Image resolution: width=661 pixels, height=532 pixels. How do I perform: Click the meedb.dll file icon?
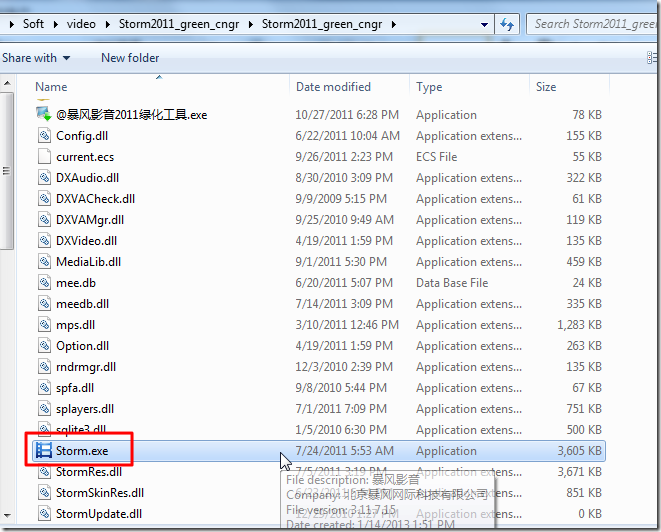pyautogui.click(x=44, y=304)
